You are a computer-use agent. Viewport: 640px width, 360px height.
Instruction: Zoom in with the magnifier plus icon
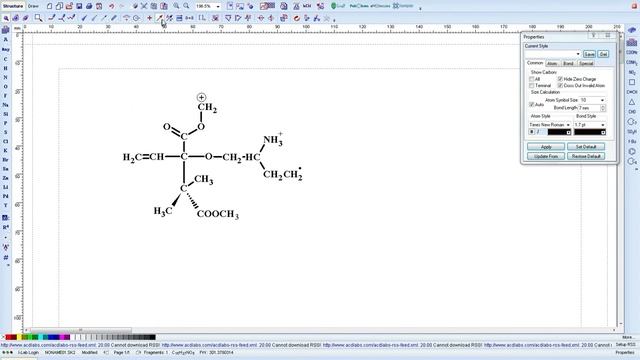pos(176,6)
